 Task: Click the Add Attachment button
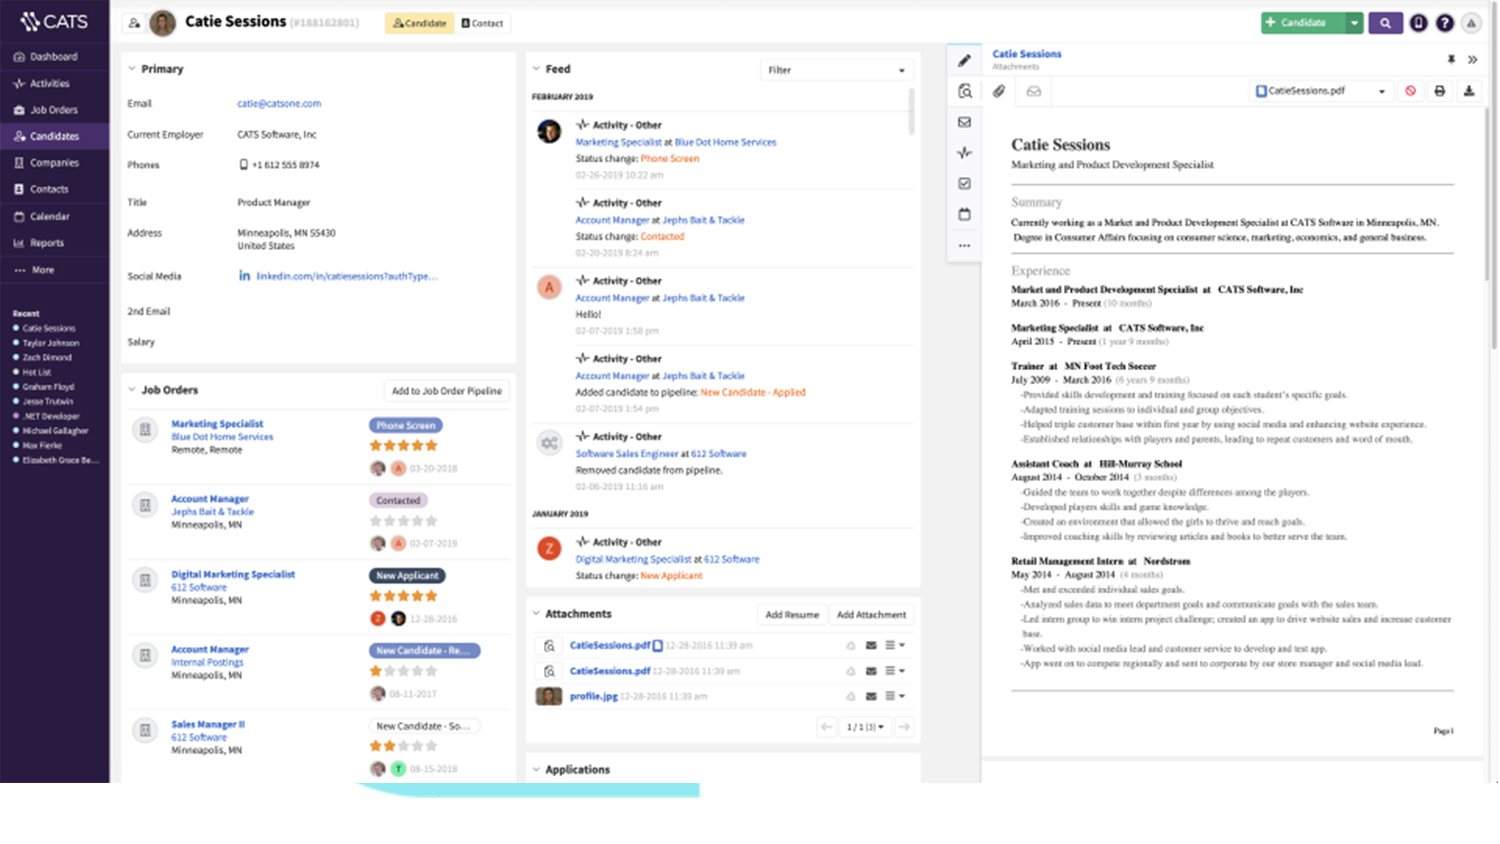tap(871, 615)
